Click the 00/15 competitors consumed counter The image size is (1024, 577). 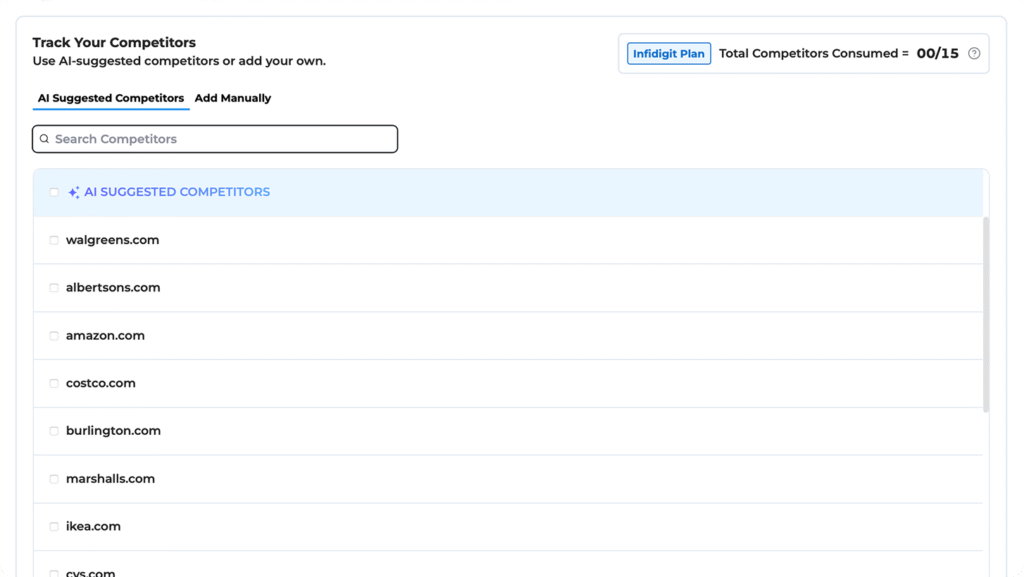point(937,54)
